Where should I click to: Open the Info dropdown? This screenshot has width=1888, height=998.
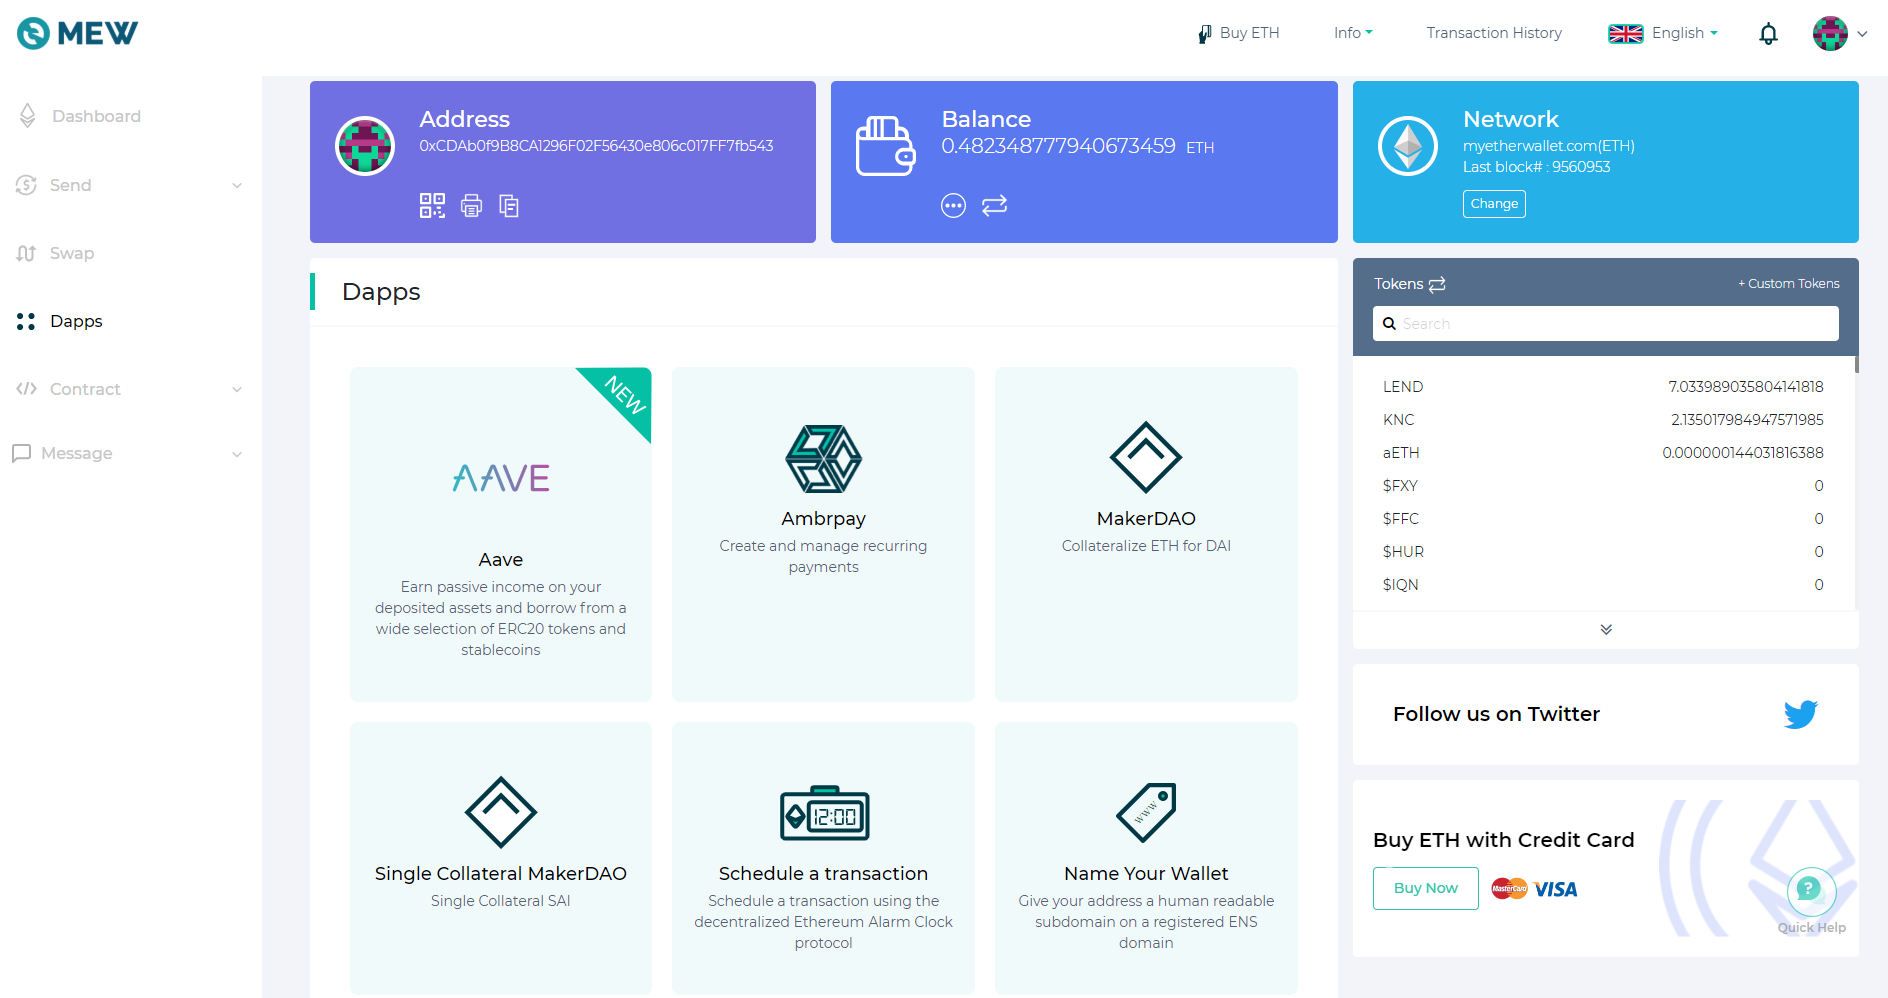(x=1353, y=33)
